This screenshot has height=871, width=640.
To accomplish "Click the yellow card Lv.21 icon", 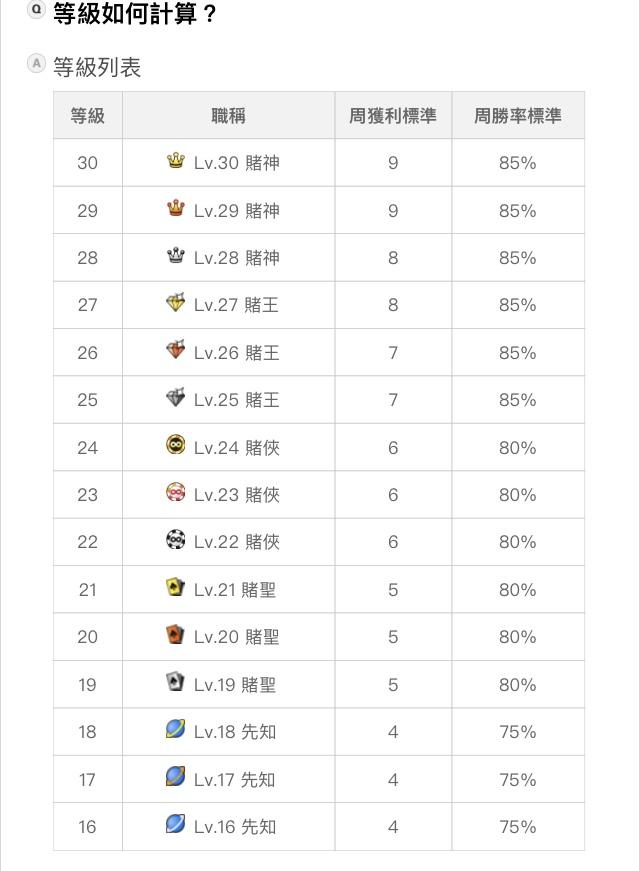I will tap(176, 587).
